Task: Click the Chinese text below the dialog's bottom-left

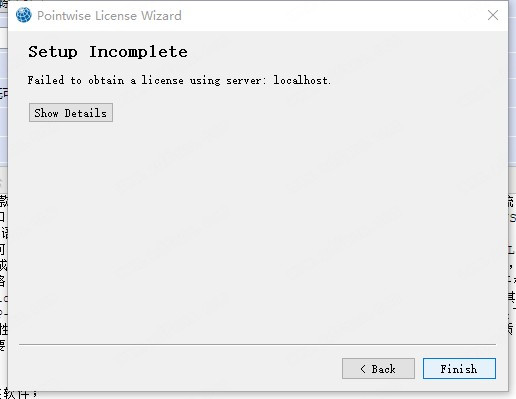Action: (x=18, y=395)
